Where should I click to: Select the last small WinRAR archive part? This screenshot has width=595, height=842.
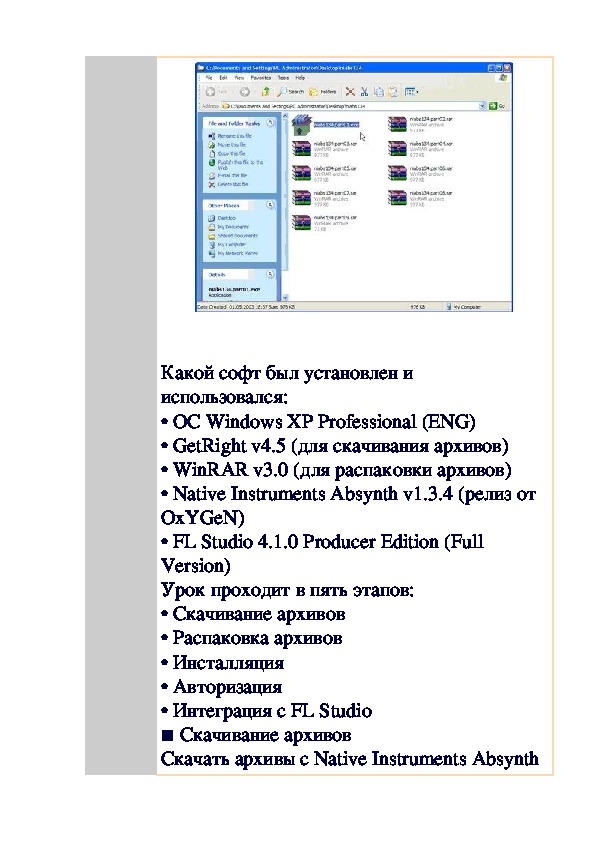point(302,221)
